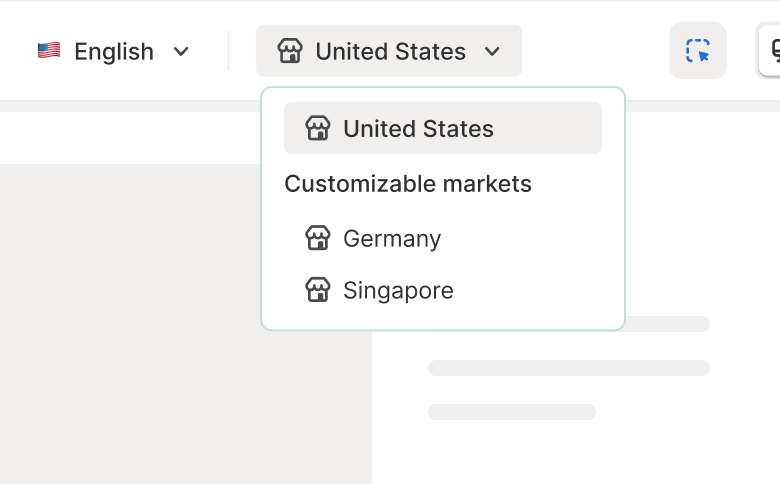Toggle the inspector selection tool icon
Viewport: 780px width, 484px height.
click(697, 50)
